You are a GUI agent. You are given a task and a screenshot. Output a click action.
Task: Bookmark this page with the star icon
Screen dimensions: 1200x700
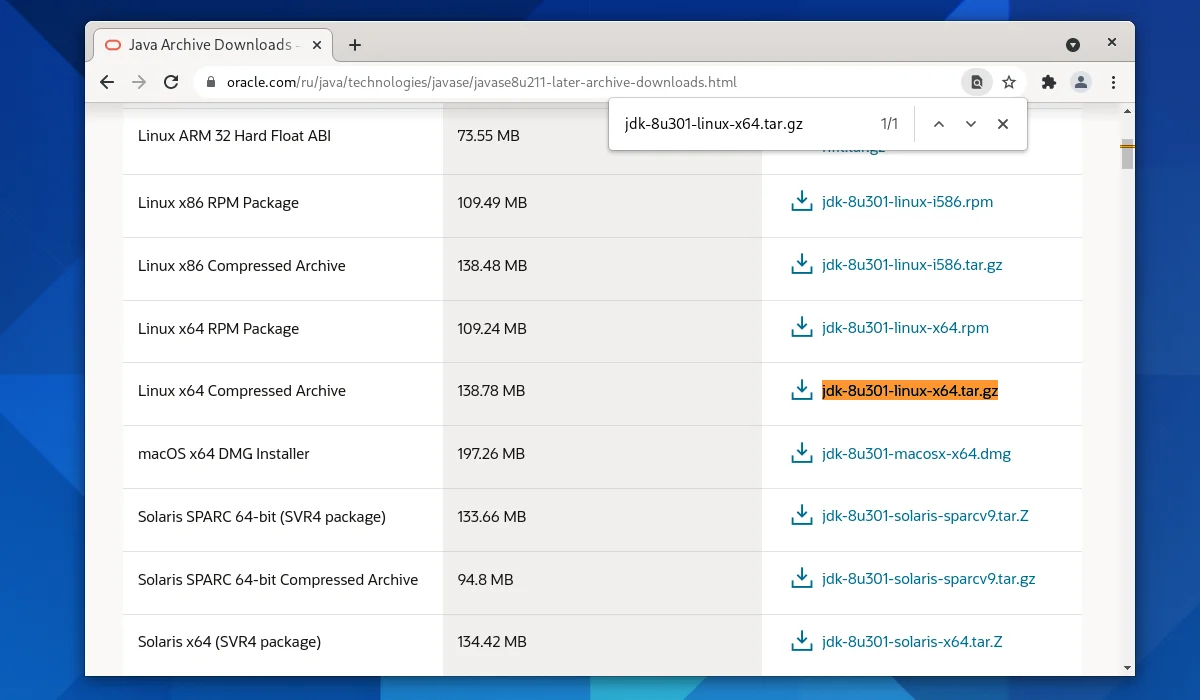click(1009, 82)
